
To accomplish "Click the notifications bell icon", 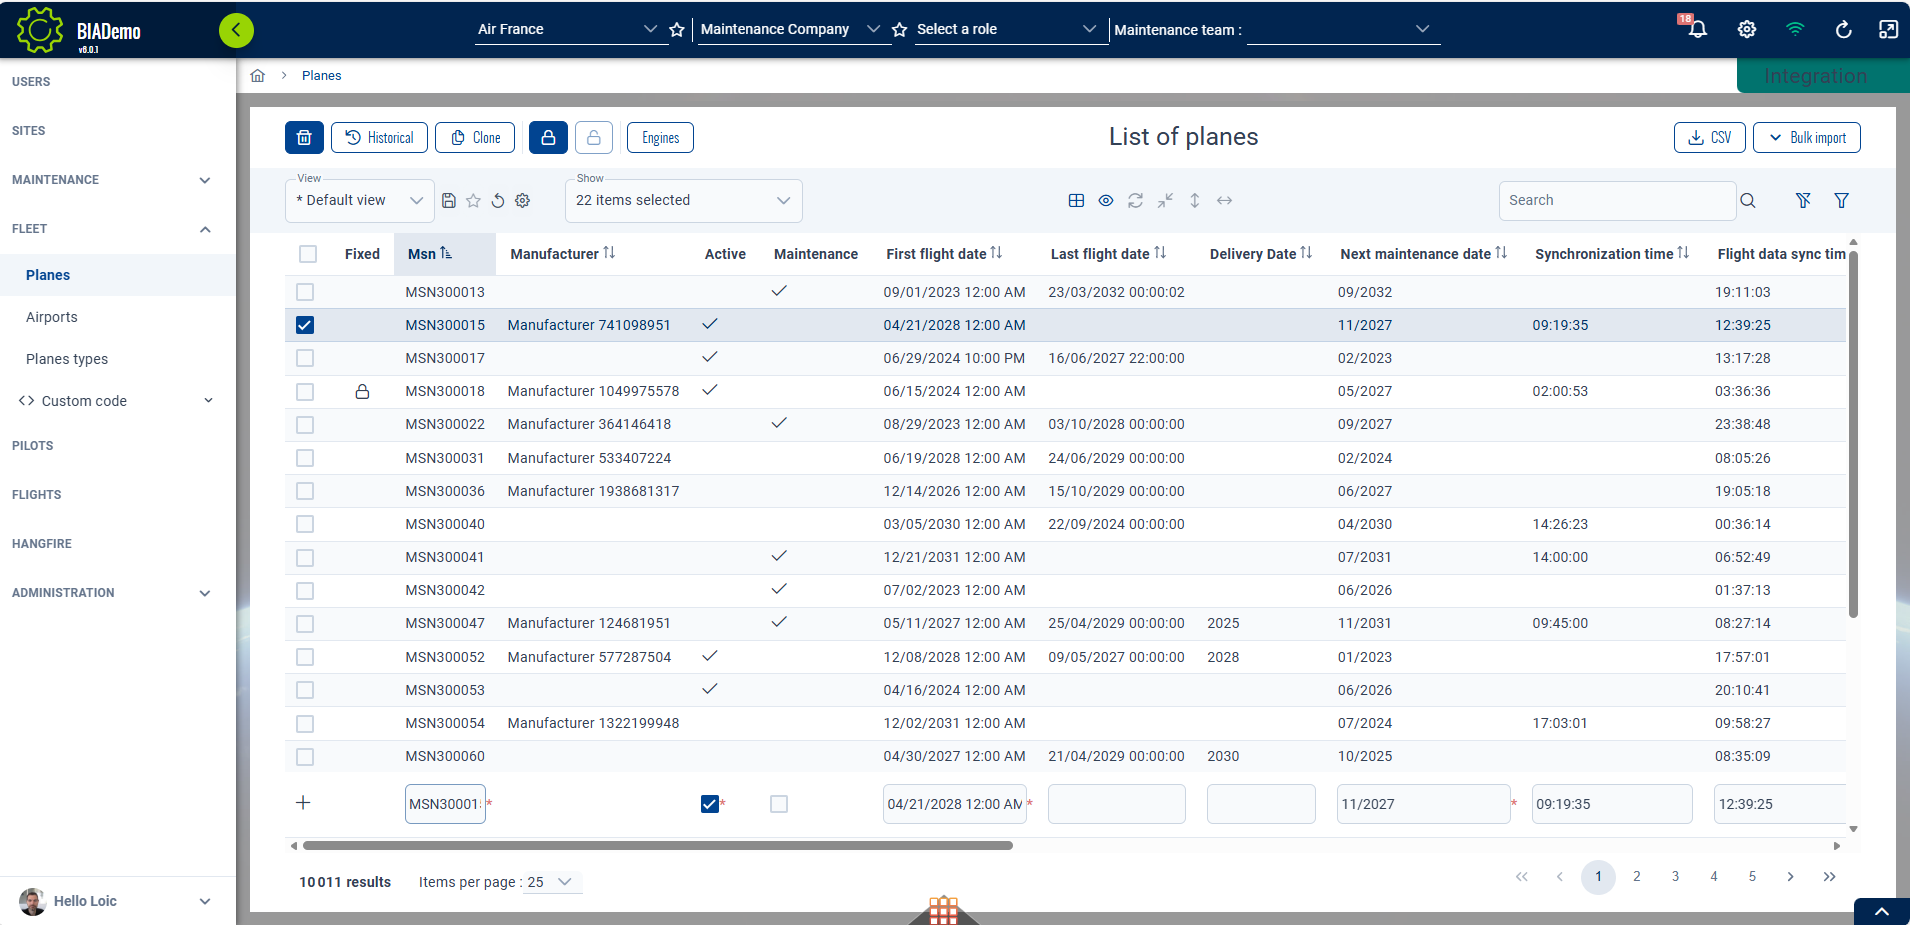I will pyautogui.click(x=1697, y=29).
